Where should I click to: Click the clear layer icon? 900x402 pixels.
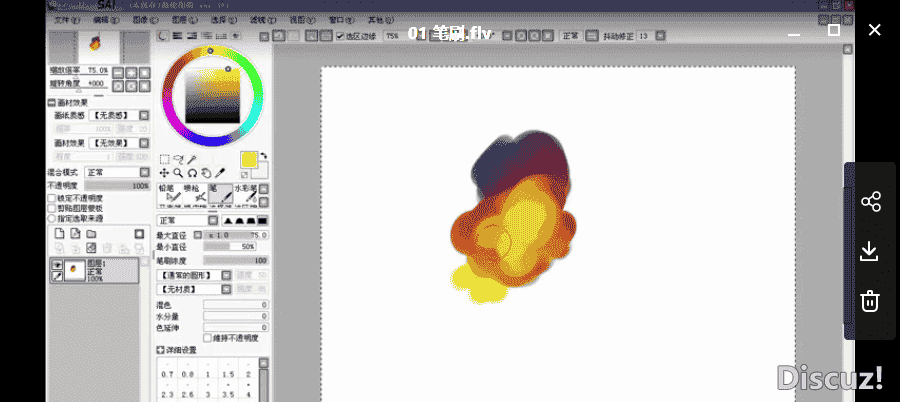tap(91, 248)
